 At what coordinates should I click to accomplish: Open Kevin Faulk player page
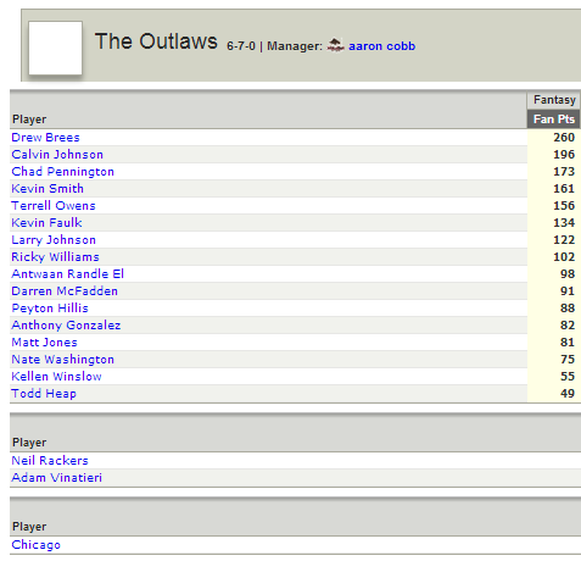point(47,223)
